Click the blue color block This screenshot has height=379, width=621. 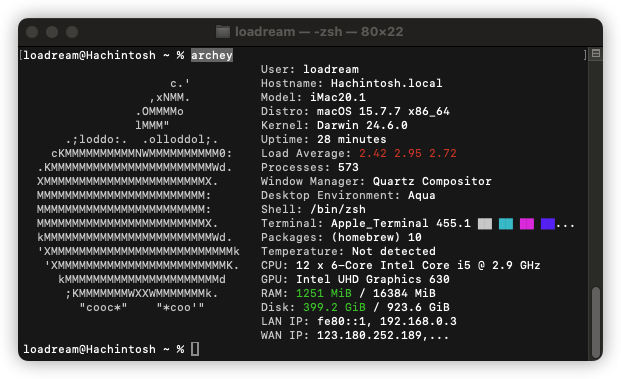pyautogui.click(x=548, y=224)
